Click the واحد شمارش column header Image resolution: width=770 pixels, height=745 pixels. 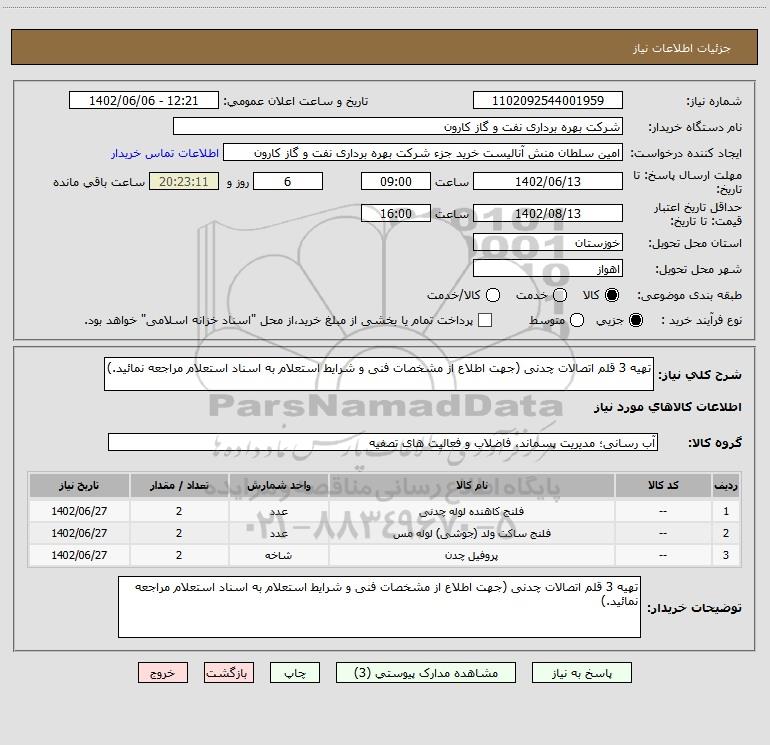point(278,485)
